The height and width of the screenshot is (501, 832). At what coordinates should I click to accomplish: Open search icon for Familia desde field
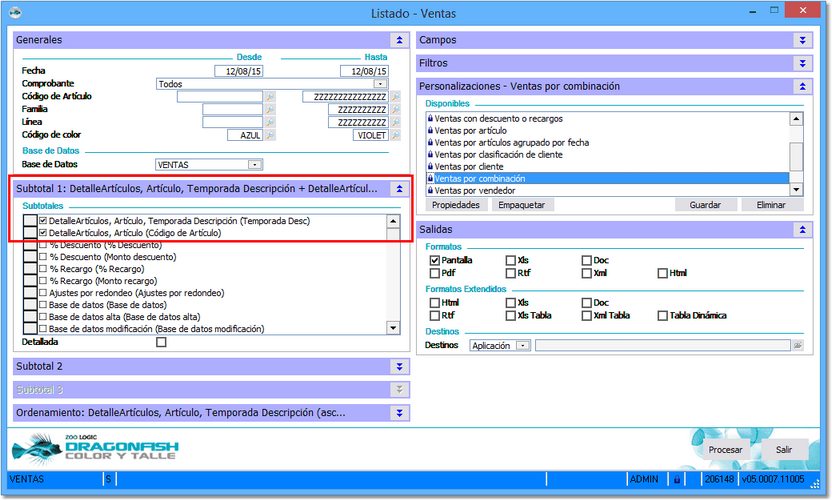point(270,110)
